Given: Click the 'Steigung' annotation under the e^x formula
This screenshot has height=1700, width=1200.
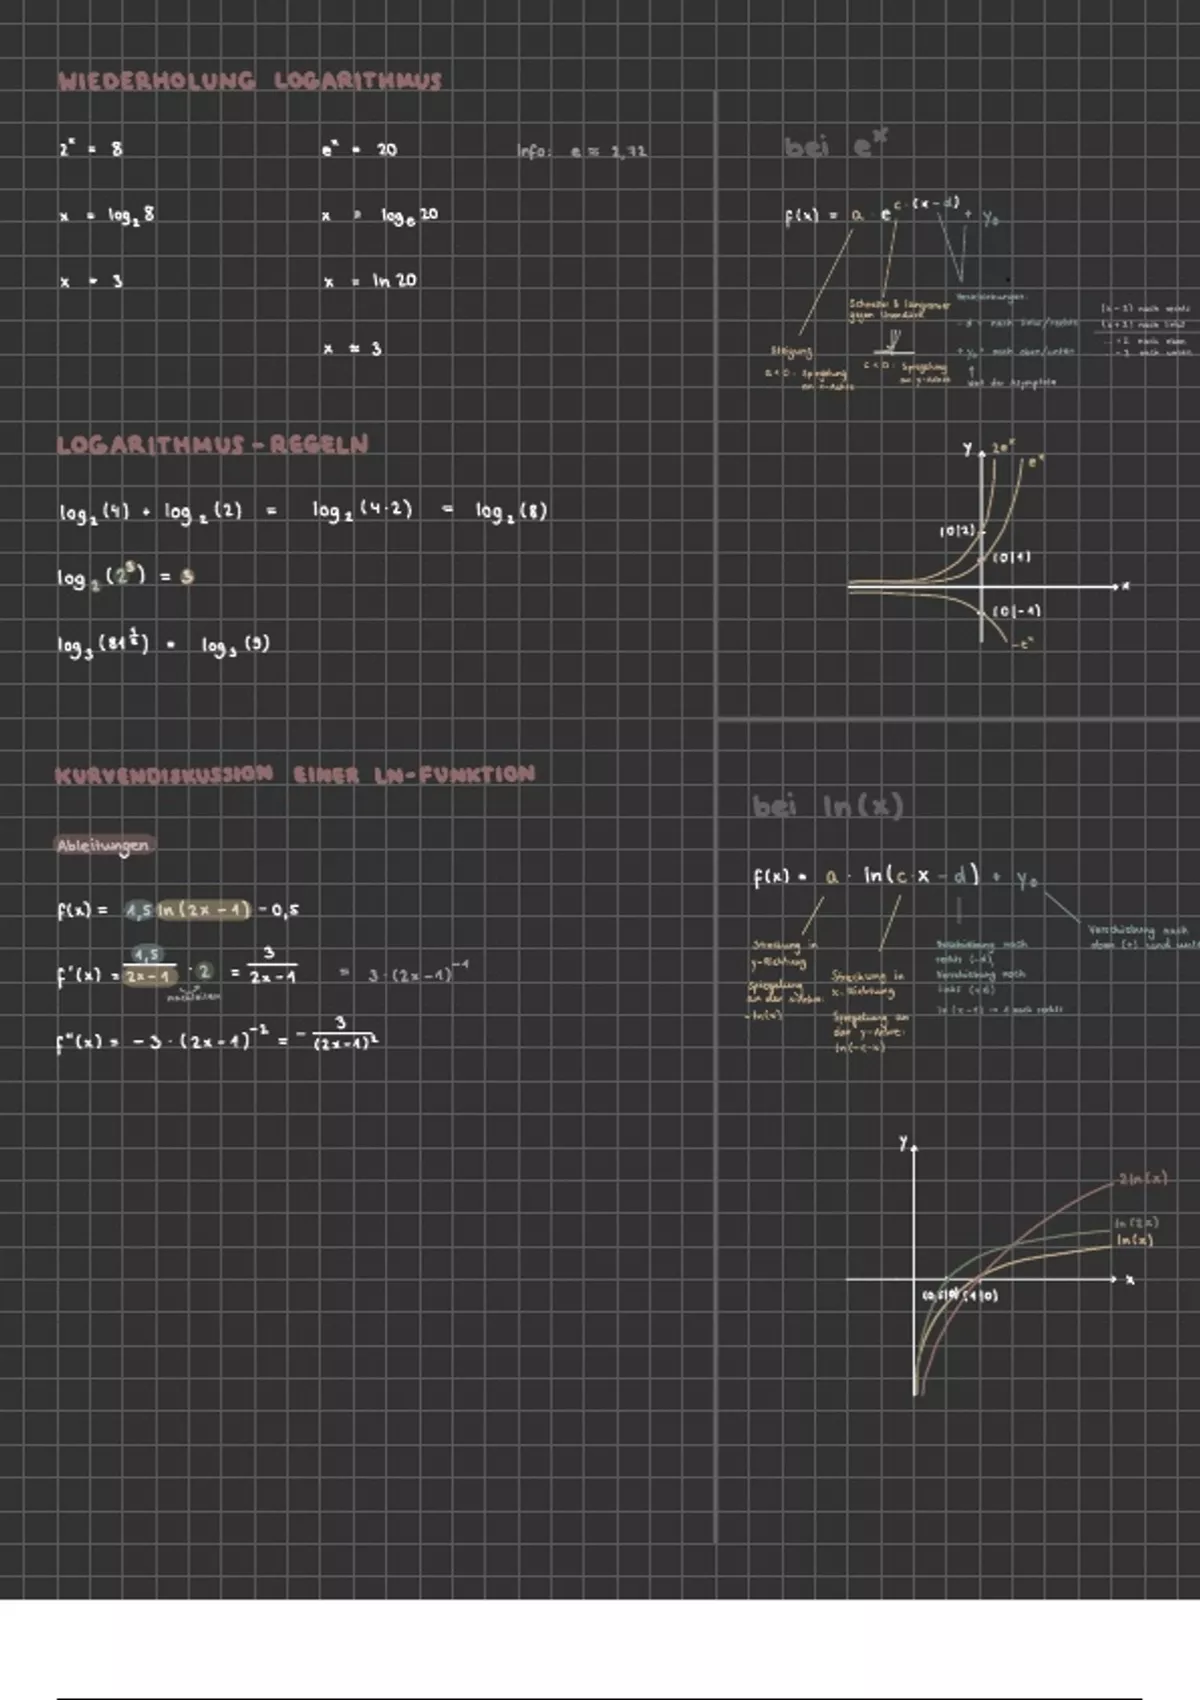Looking at the screenshot, I should coord(792,352).
